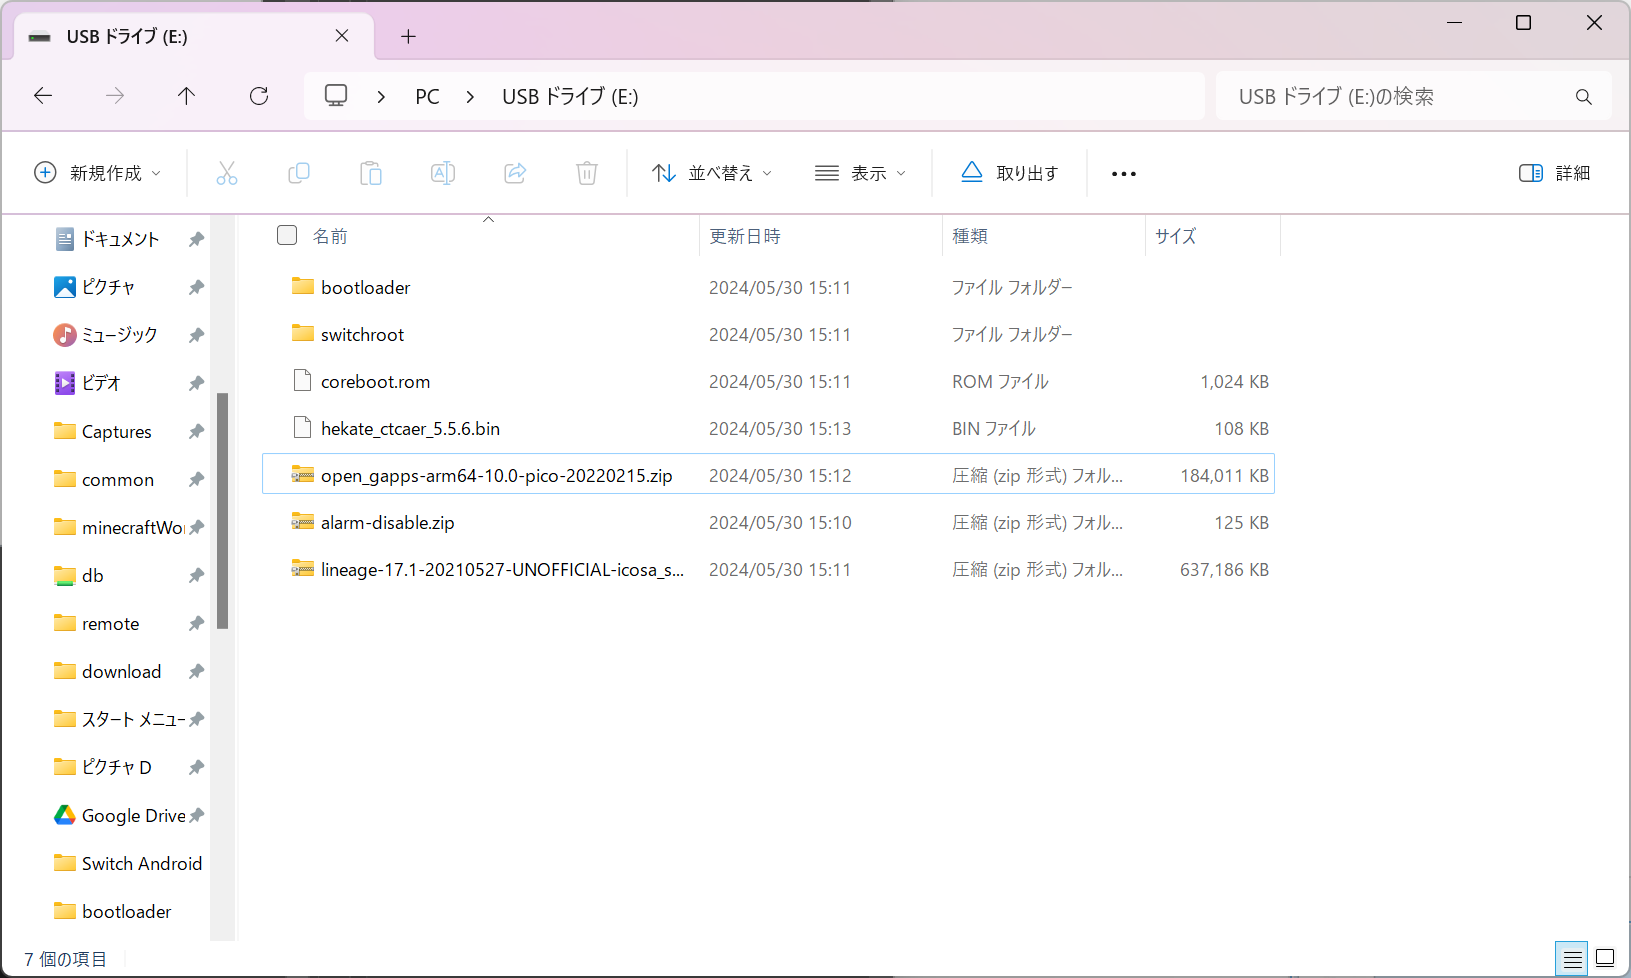Image resolution: width=1631 pixels, height=978 pixels.
Task: Click PC in the address breadcrumb
Action: [427, 96]
